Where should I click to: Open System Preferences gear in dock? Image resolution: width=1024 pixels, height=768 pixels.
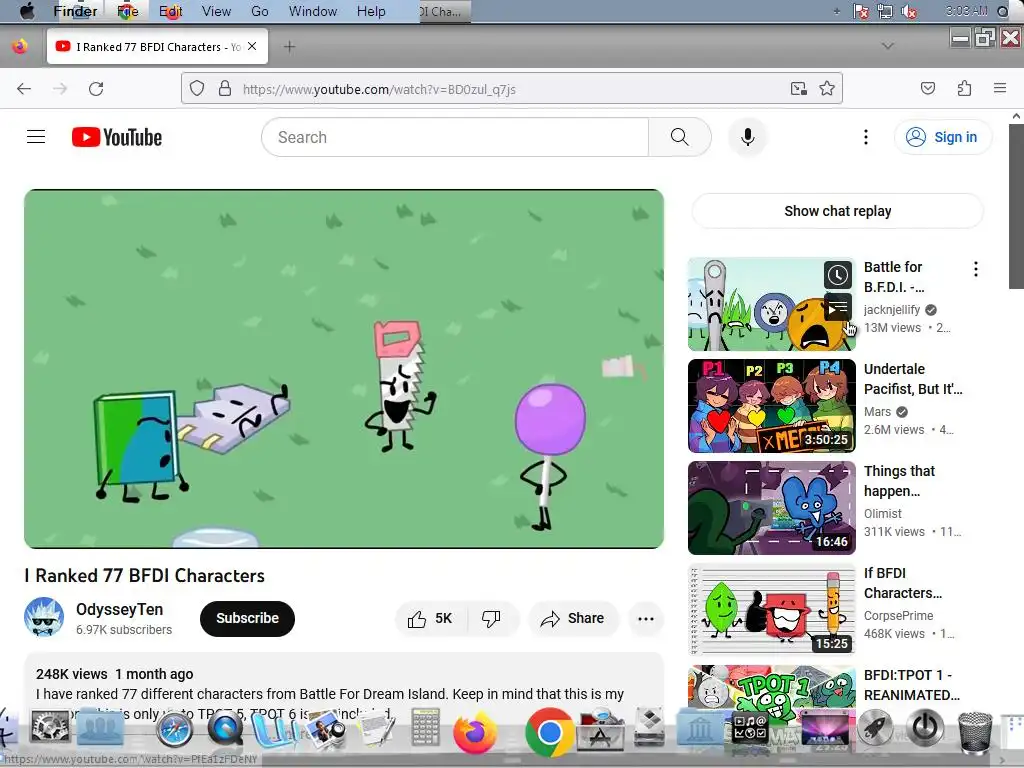[50, 726]
